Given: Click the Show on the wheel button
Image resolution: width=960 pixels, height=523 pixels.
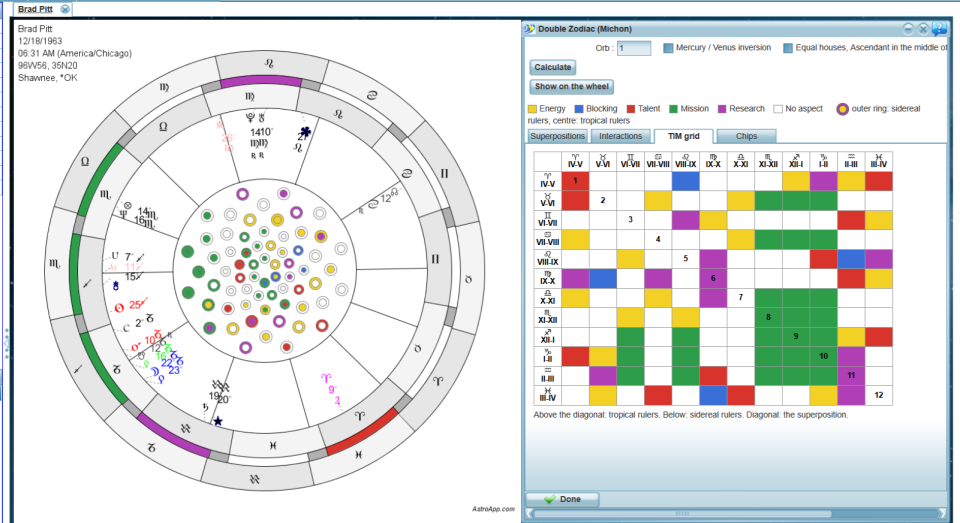Looking at the screenshot, I should click(572, 86).
